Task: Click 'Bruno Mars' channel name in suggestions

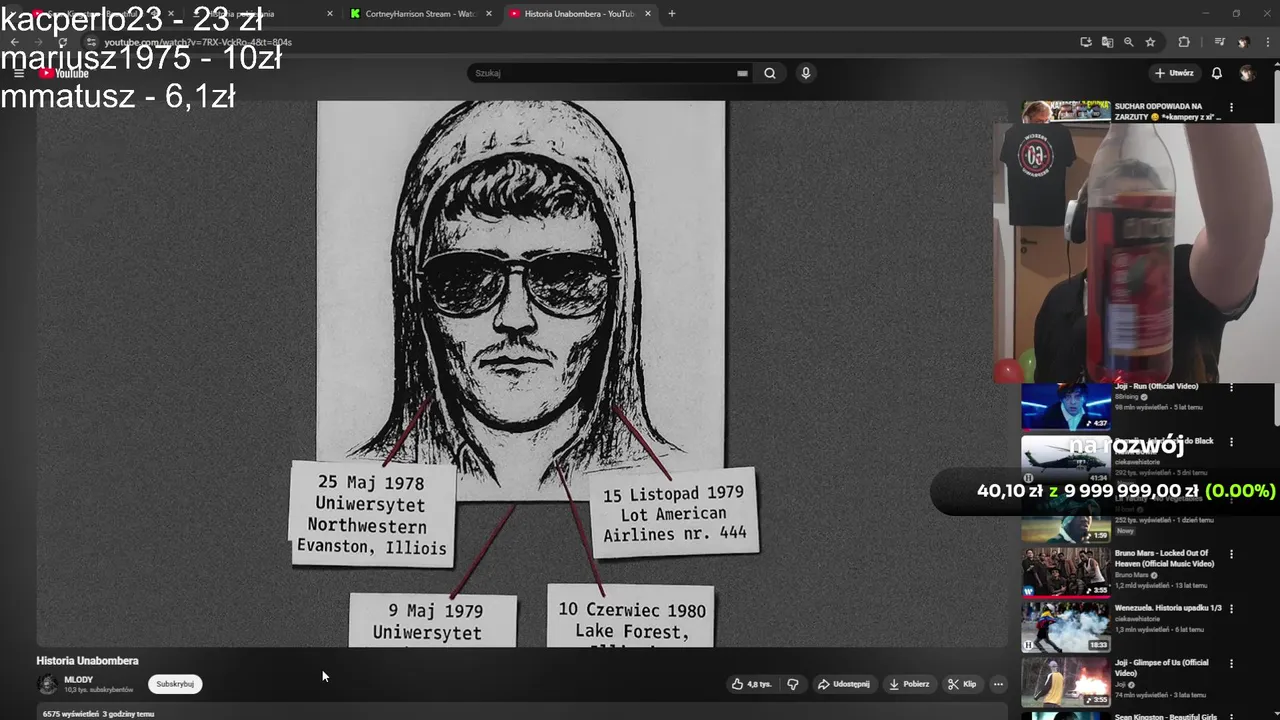Action: pos(1132,575)
